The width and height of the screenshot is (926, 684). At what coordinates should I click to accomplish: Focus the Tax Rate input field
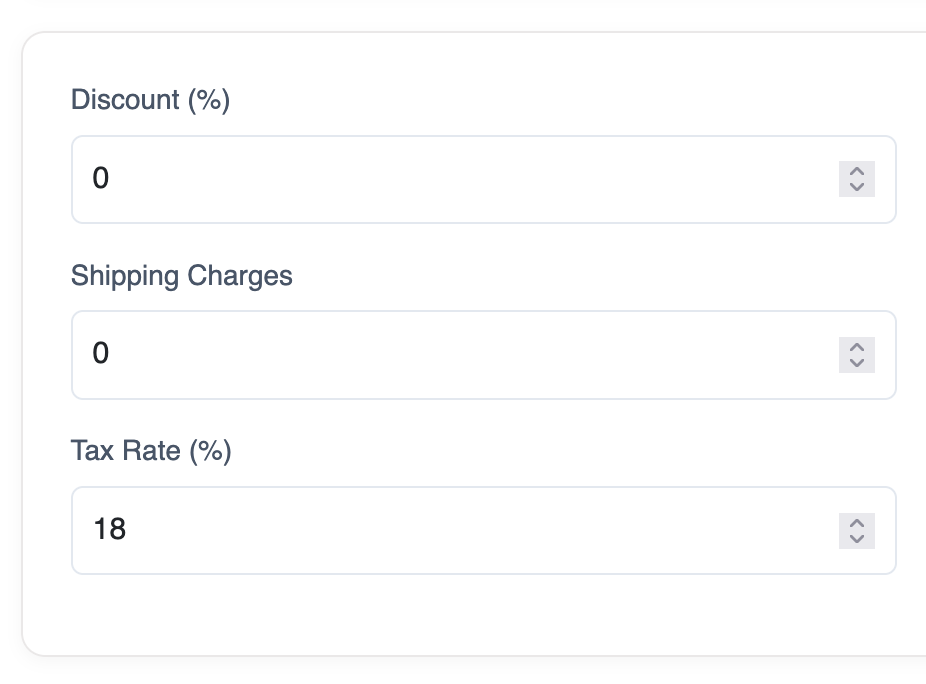point(400,531)
